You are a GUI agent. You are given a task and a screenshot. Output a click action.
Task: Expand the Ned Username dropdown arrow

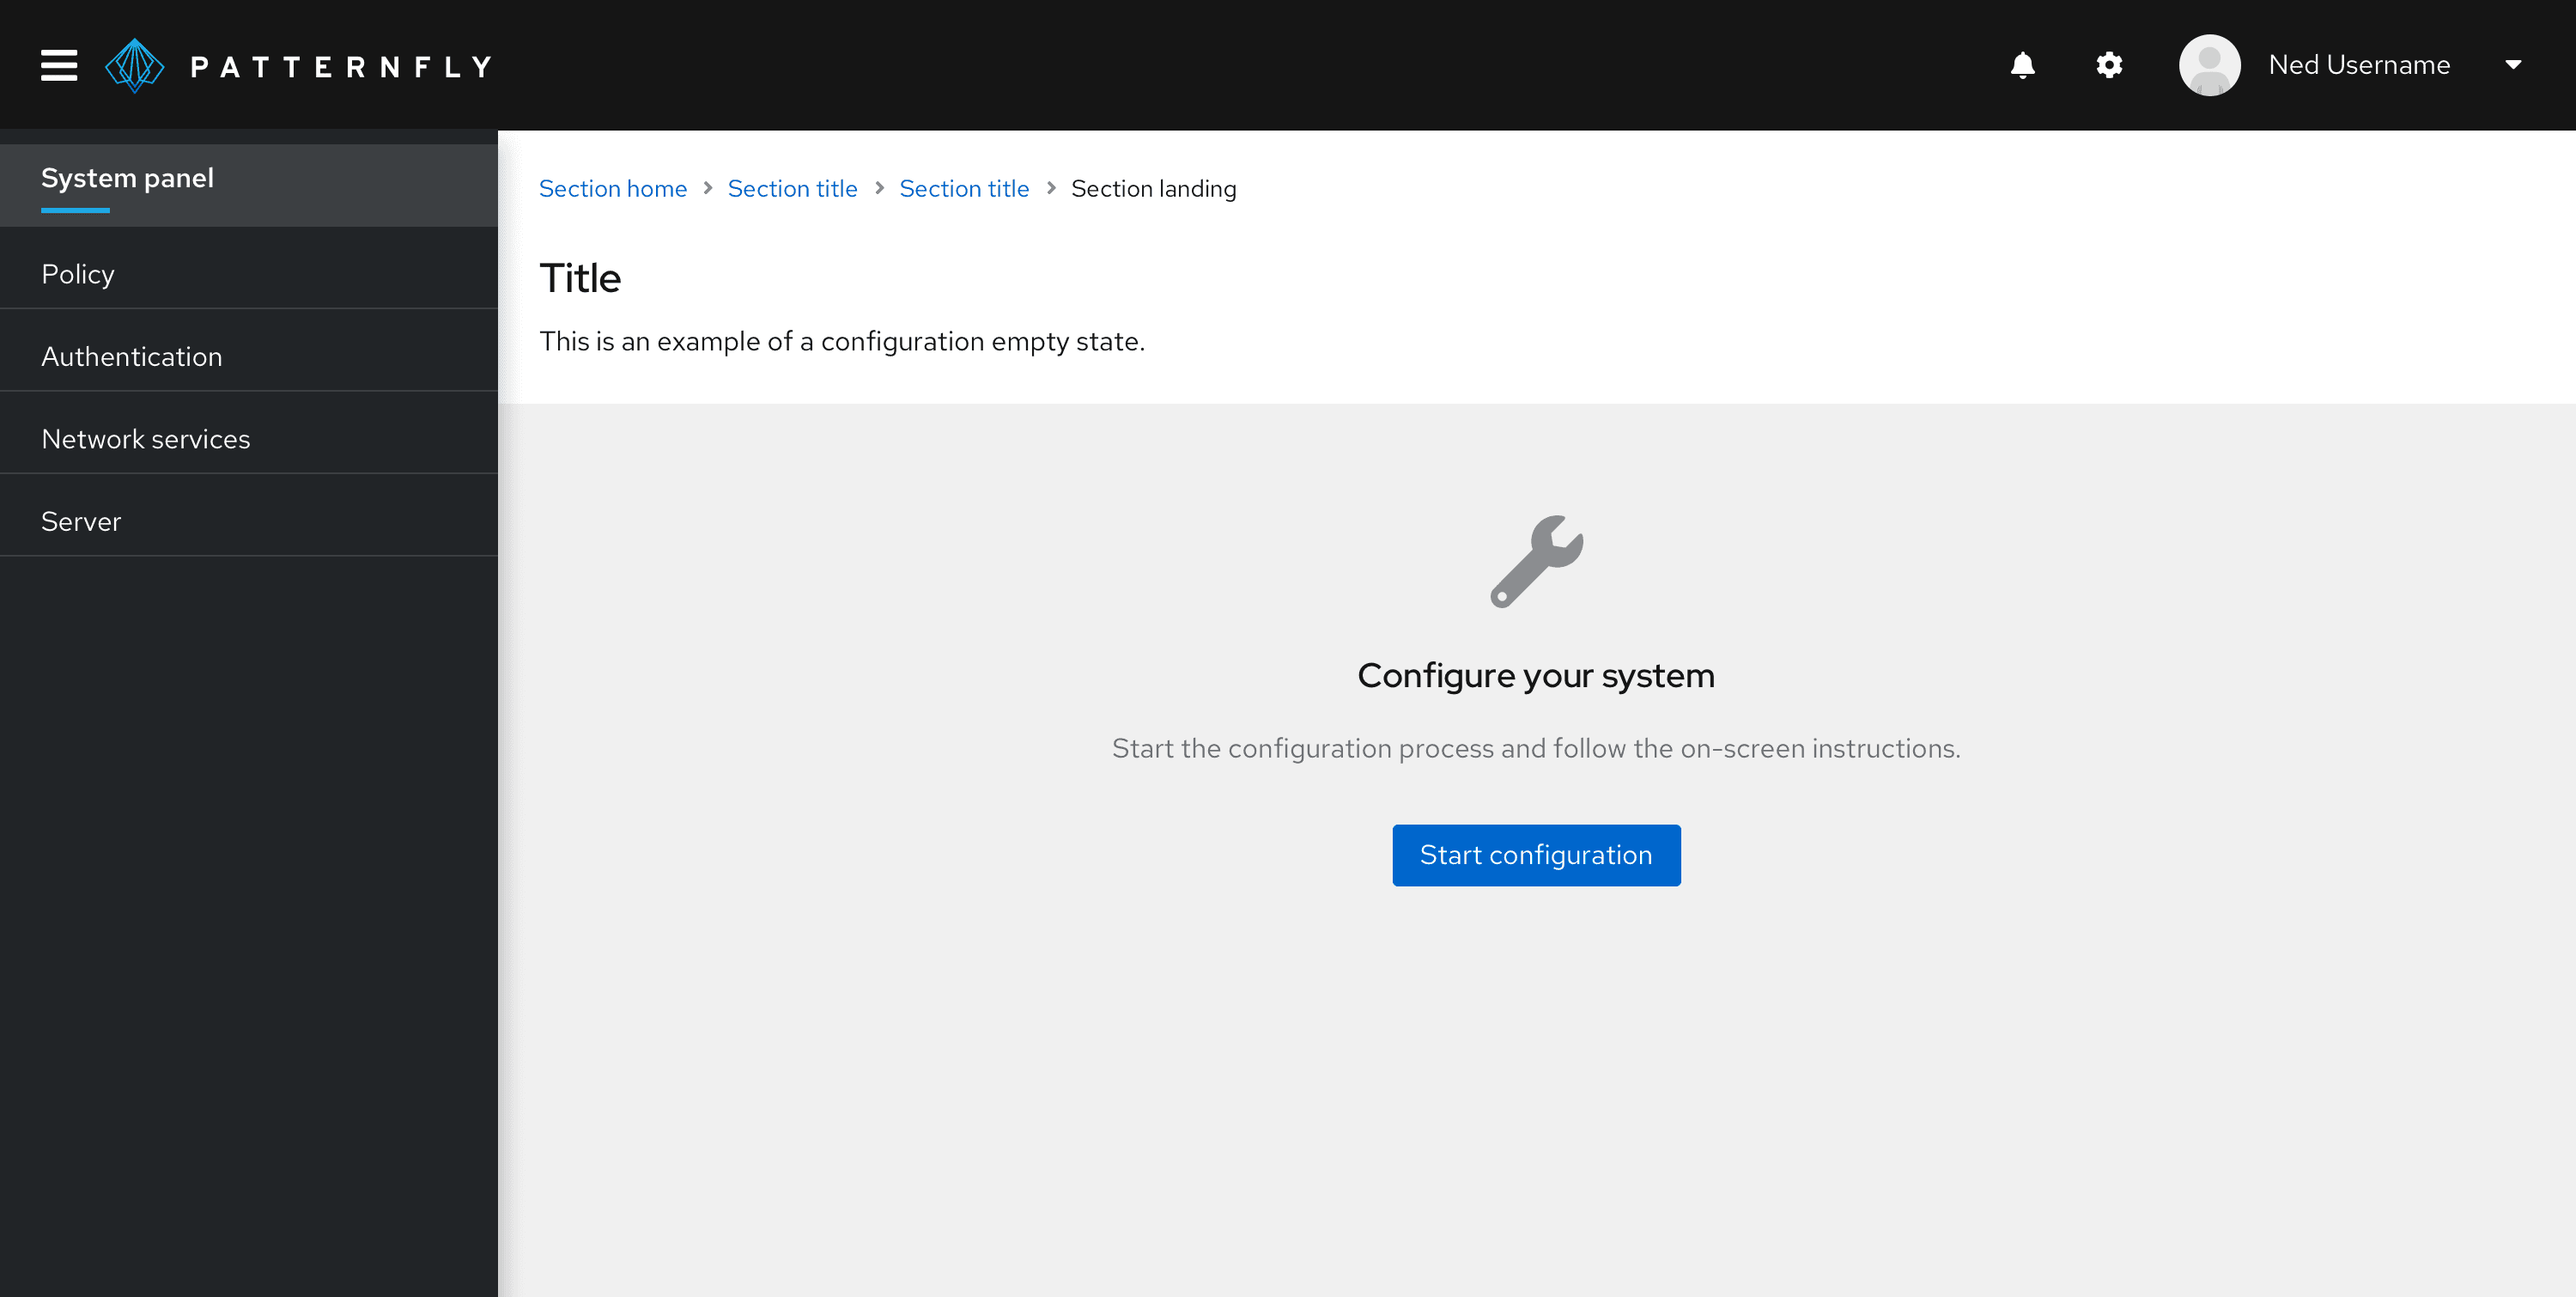coord(2513,65)
